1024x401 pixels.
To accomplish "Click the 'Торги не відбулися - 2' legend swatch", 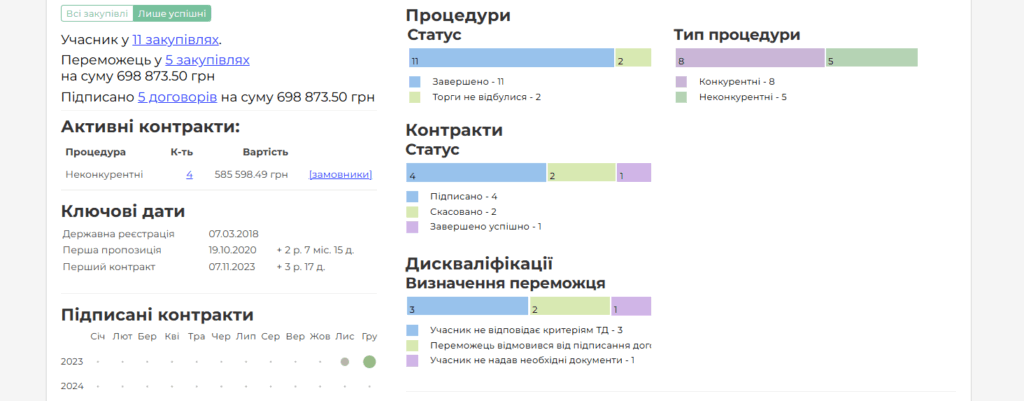I will pyautogui.click(x=414, y=97).
